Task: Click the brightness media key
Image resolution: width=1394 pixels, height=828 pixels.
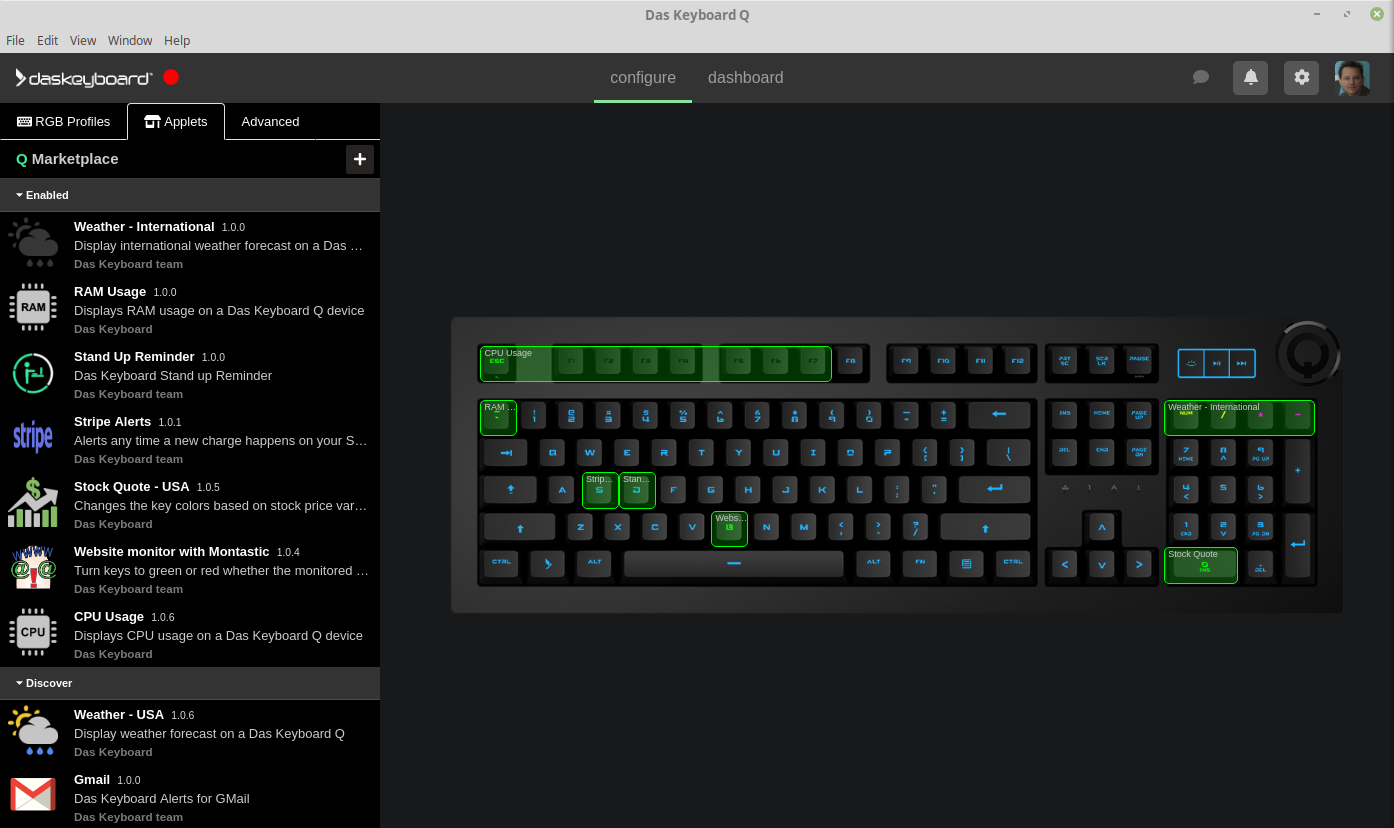Action: (1191, 363)
